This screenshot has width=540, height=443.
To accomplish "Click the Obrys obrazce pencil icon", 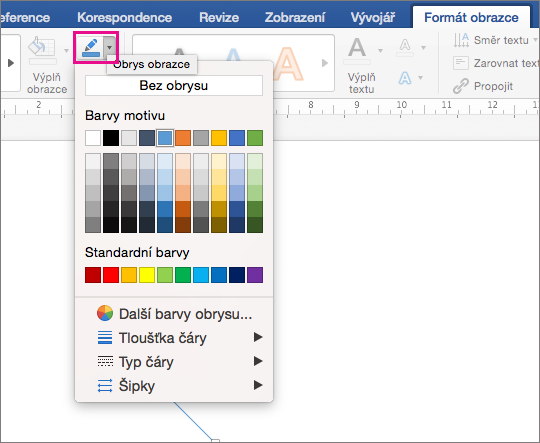I will (91, 48).
